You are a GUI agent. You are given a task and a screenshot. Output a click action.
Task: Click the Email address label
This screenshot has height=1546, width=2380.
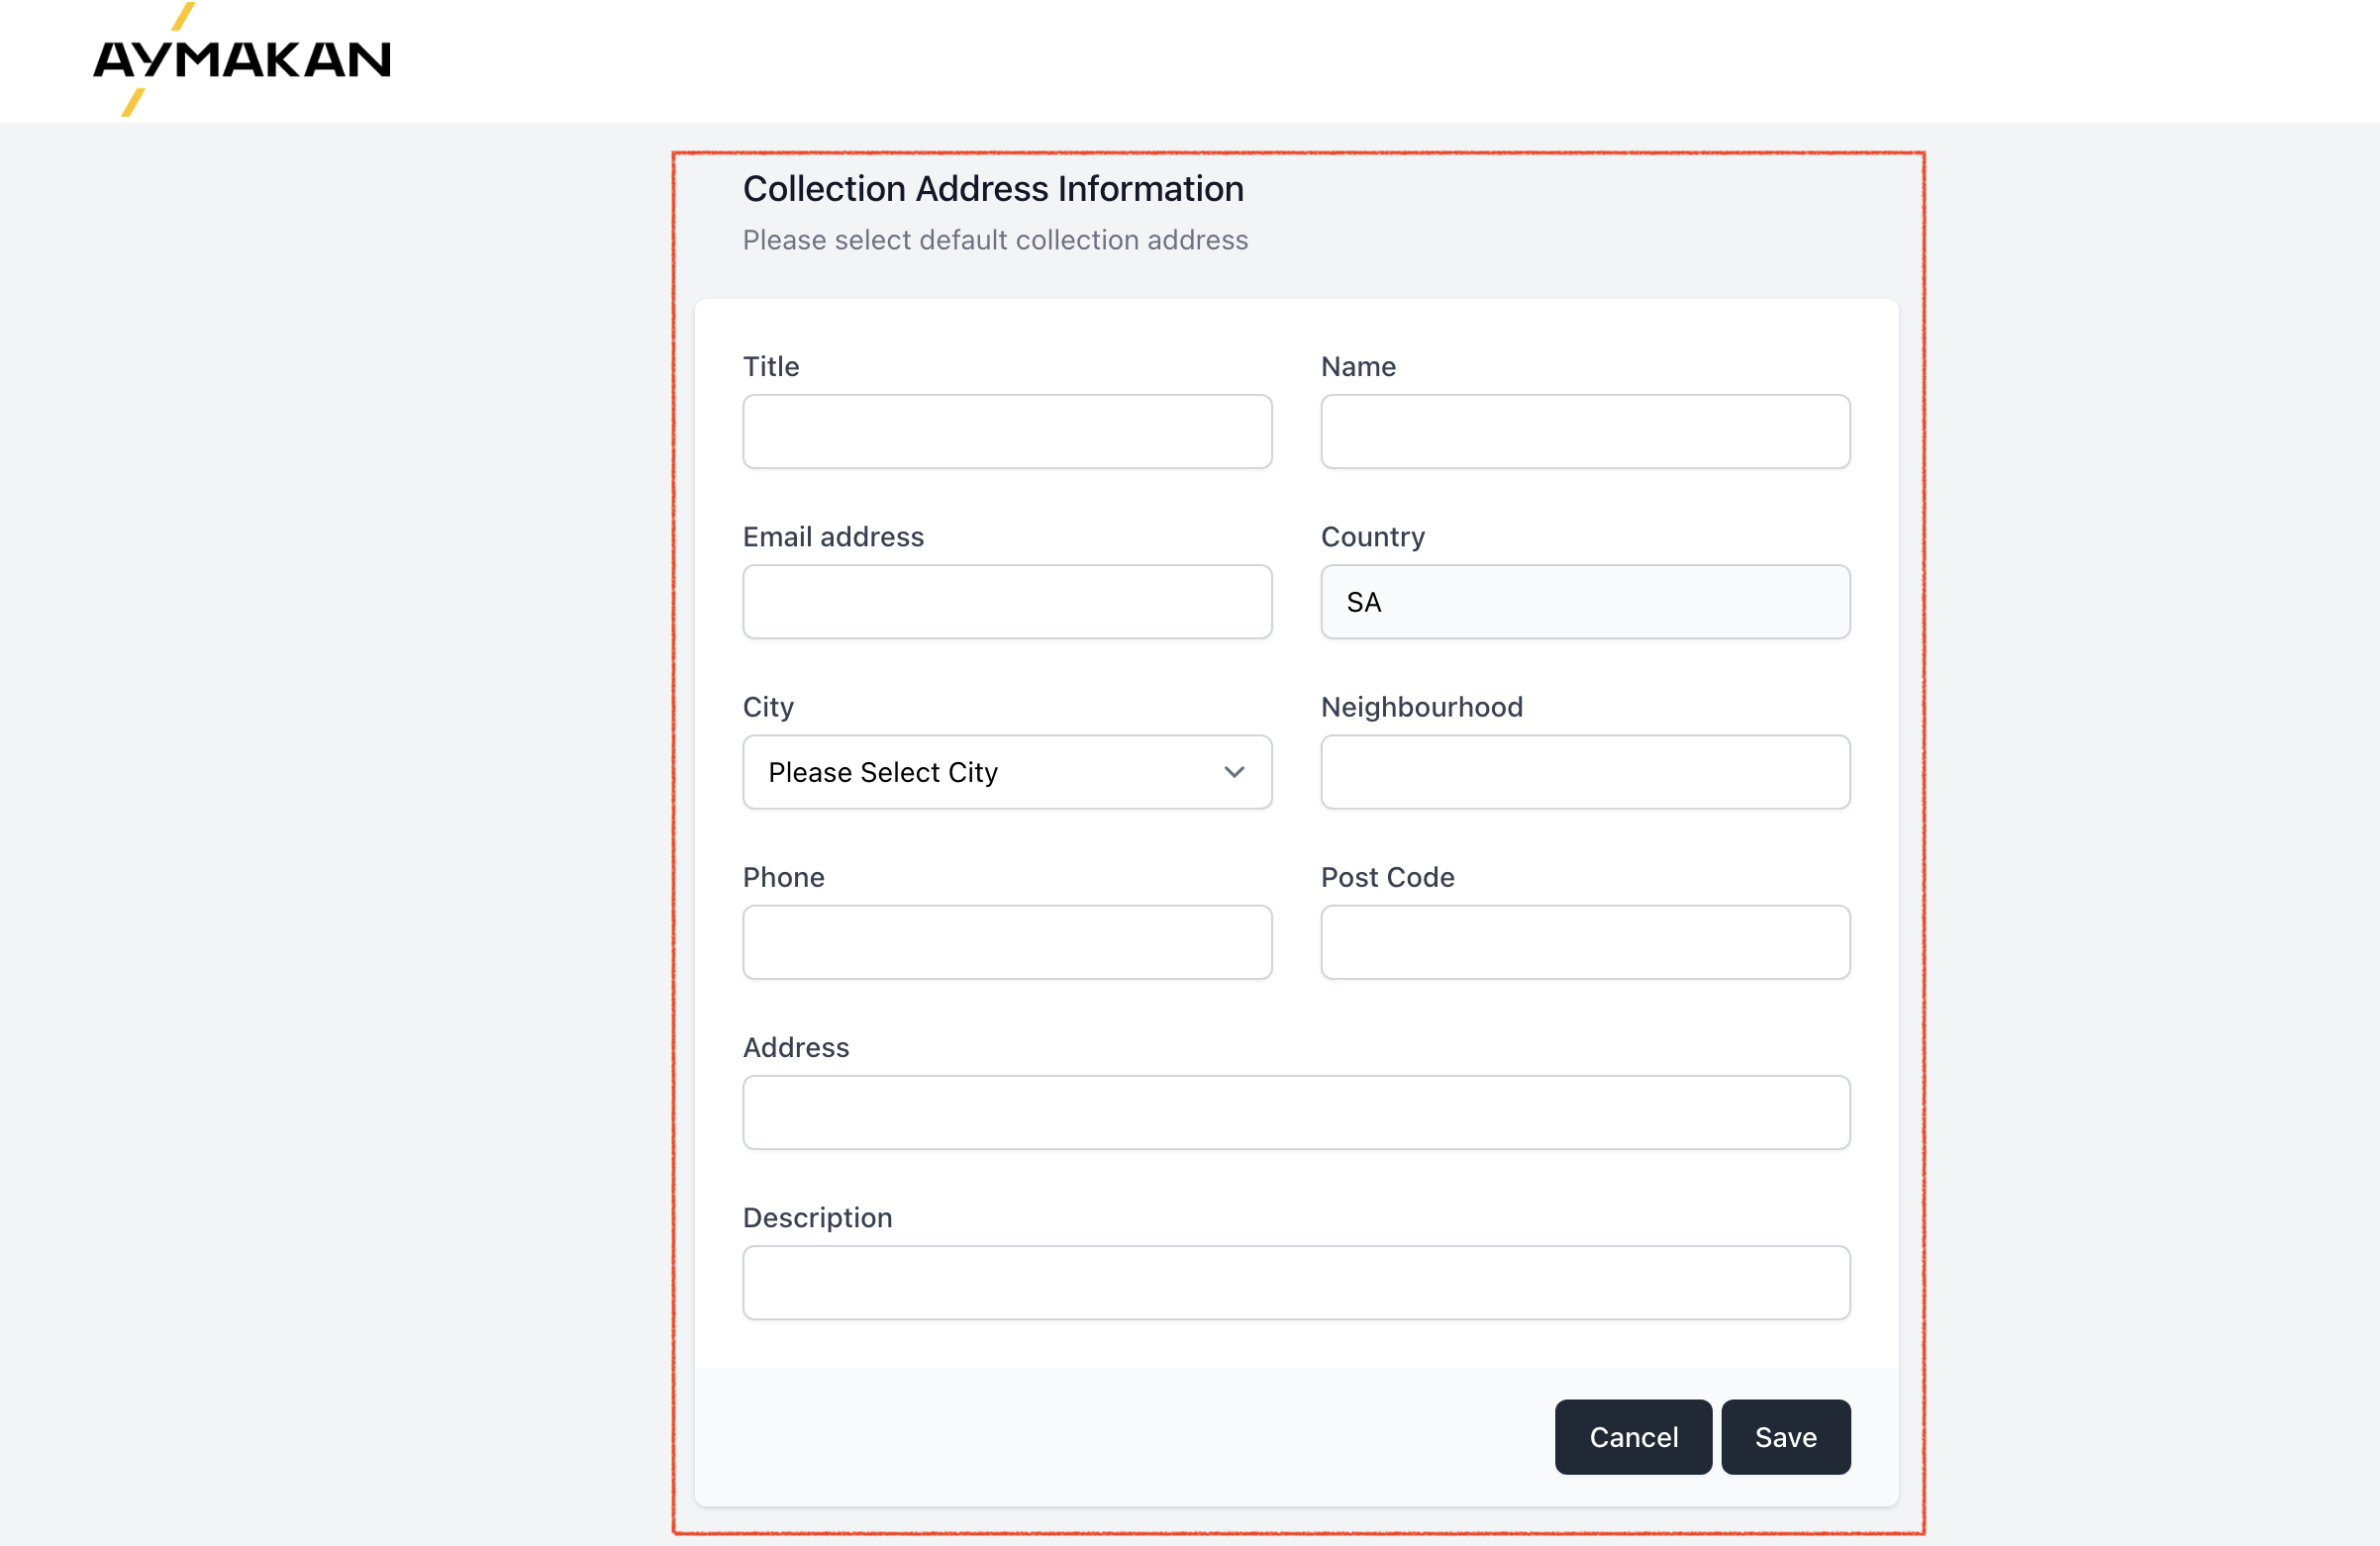(x=833, y=537)
